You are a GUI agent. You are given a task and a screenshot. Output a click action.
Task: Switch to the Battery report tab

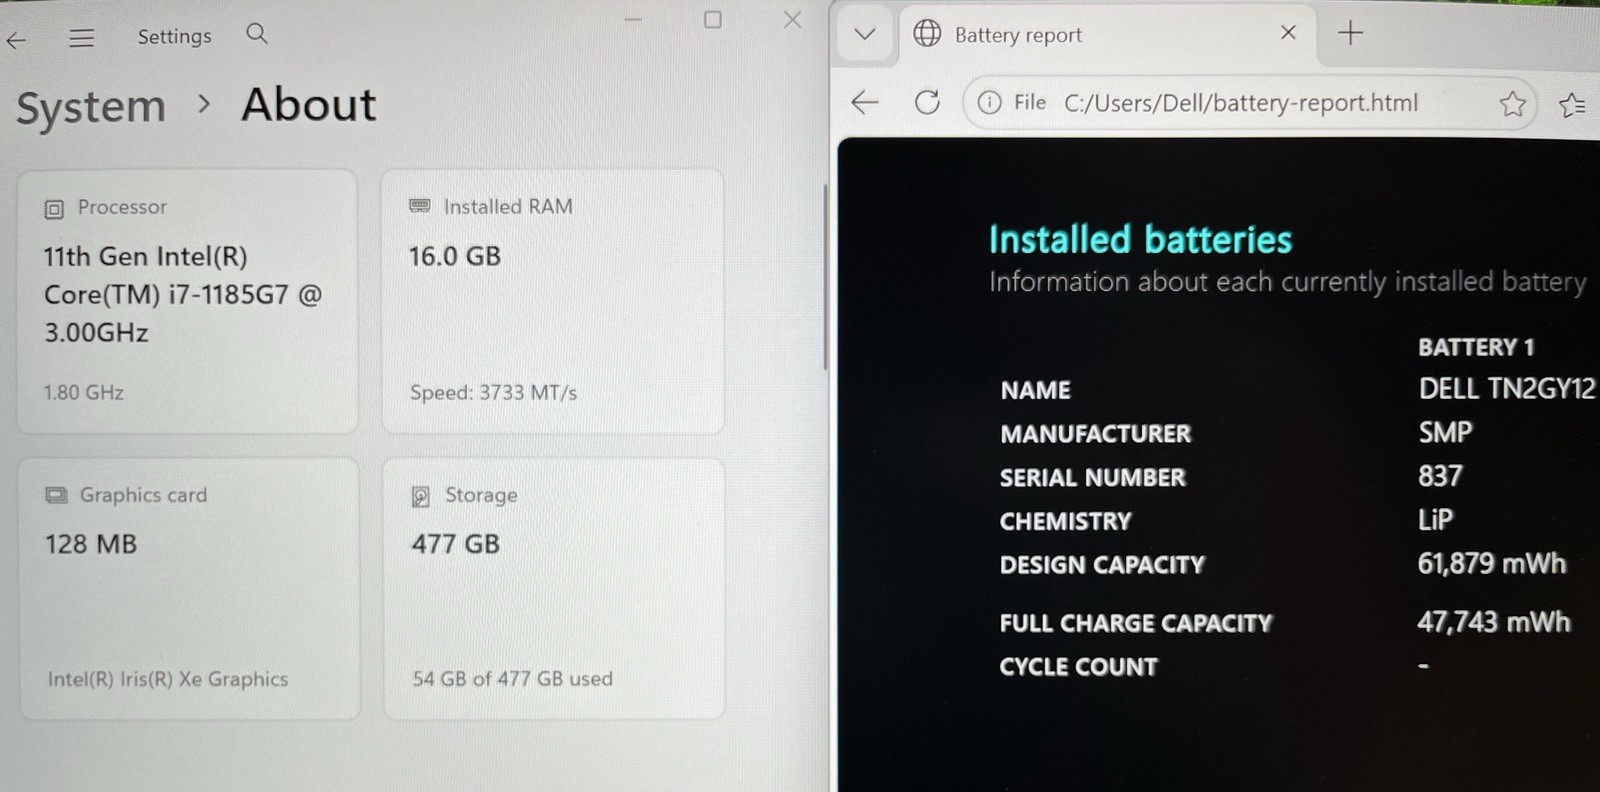[x=1108, y=35]
